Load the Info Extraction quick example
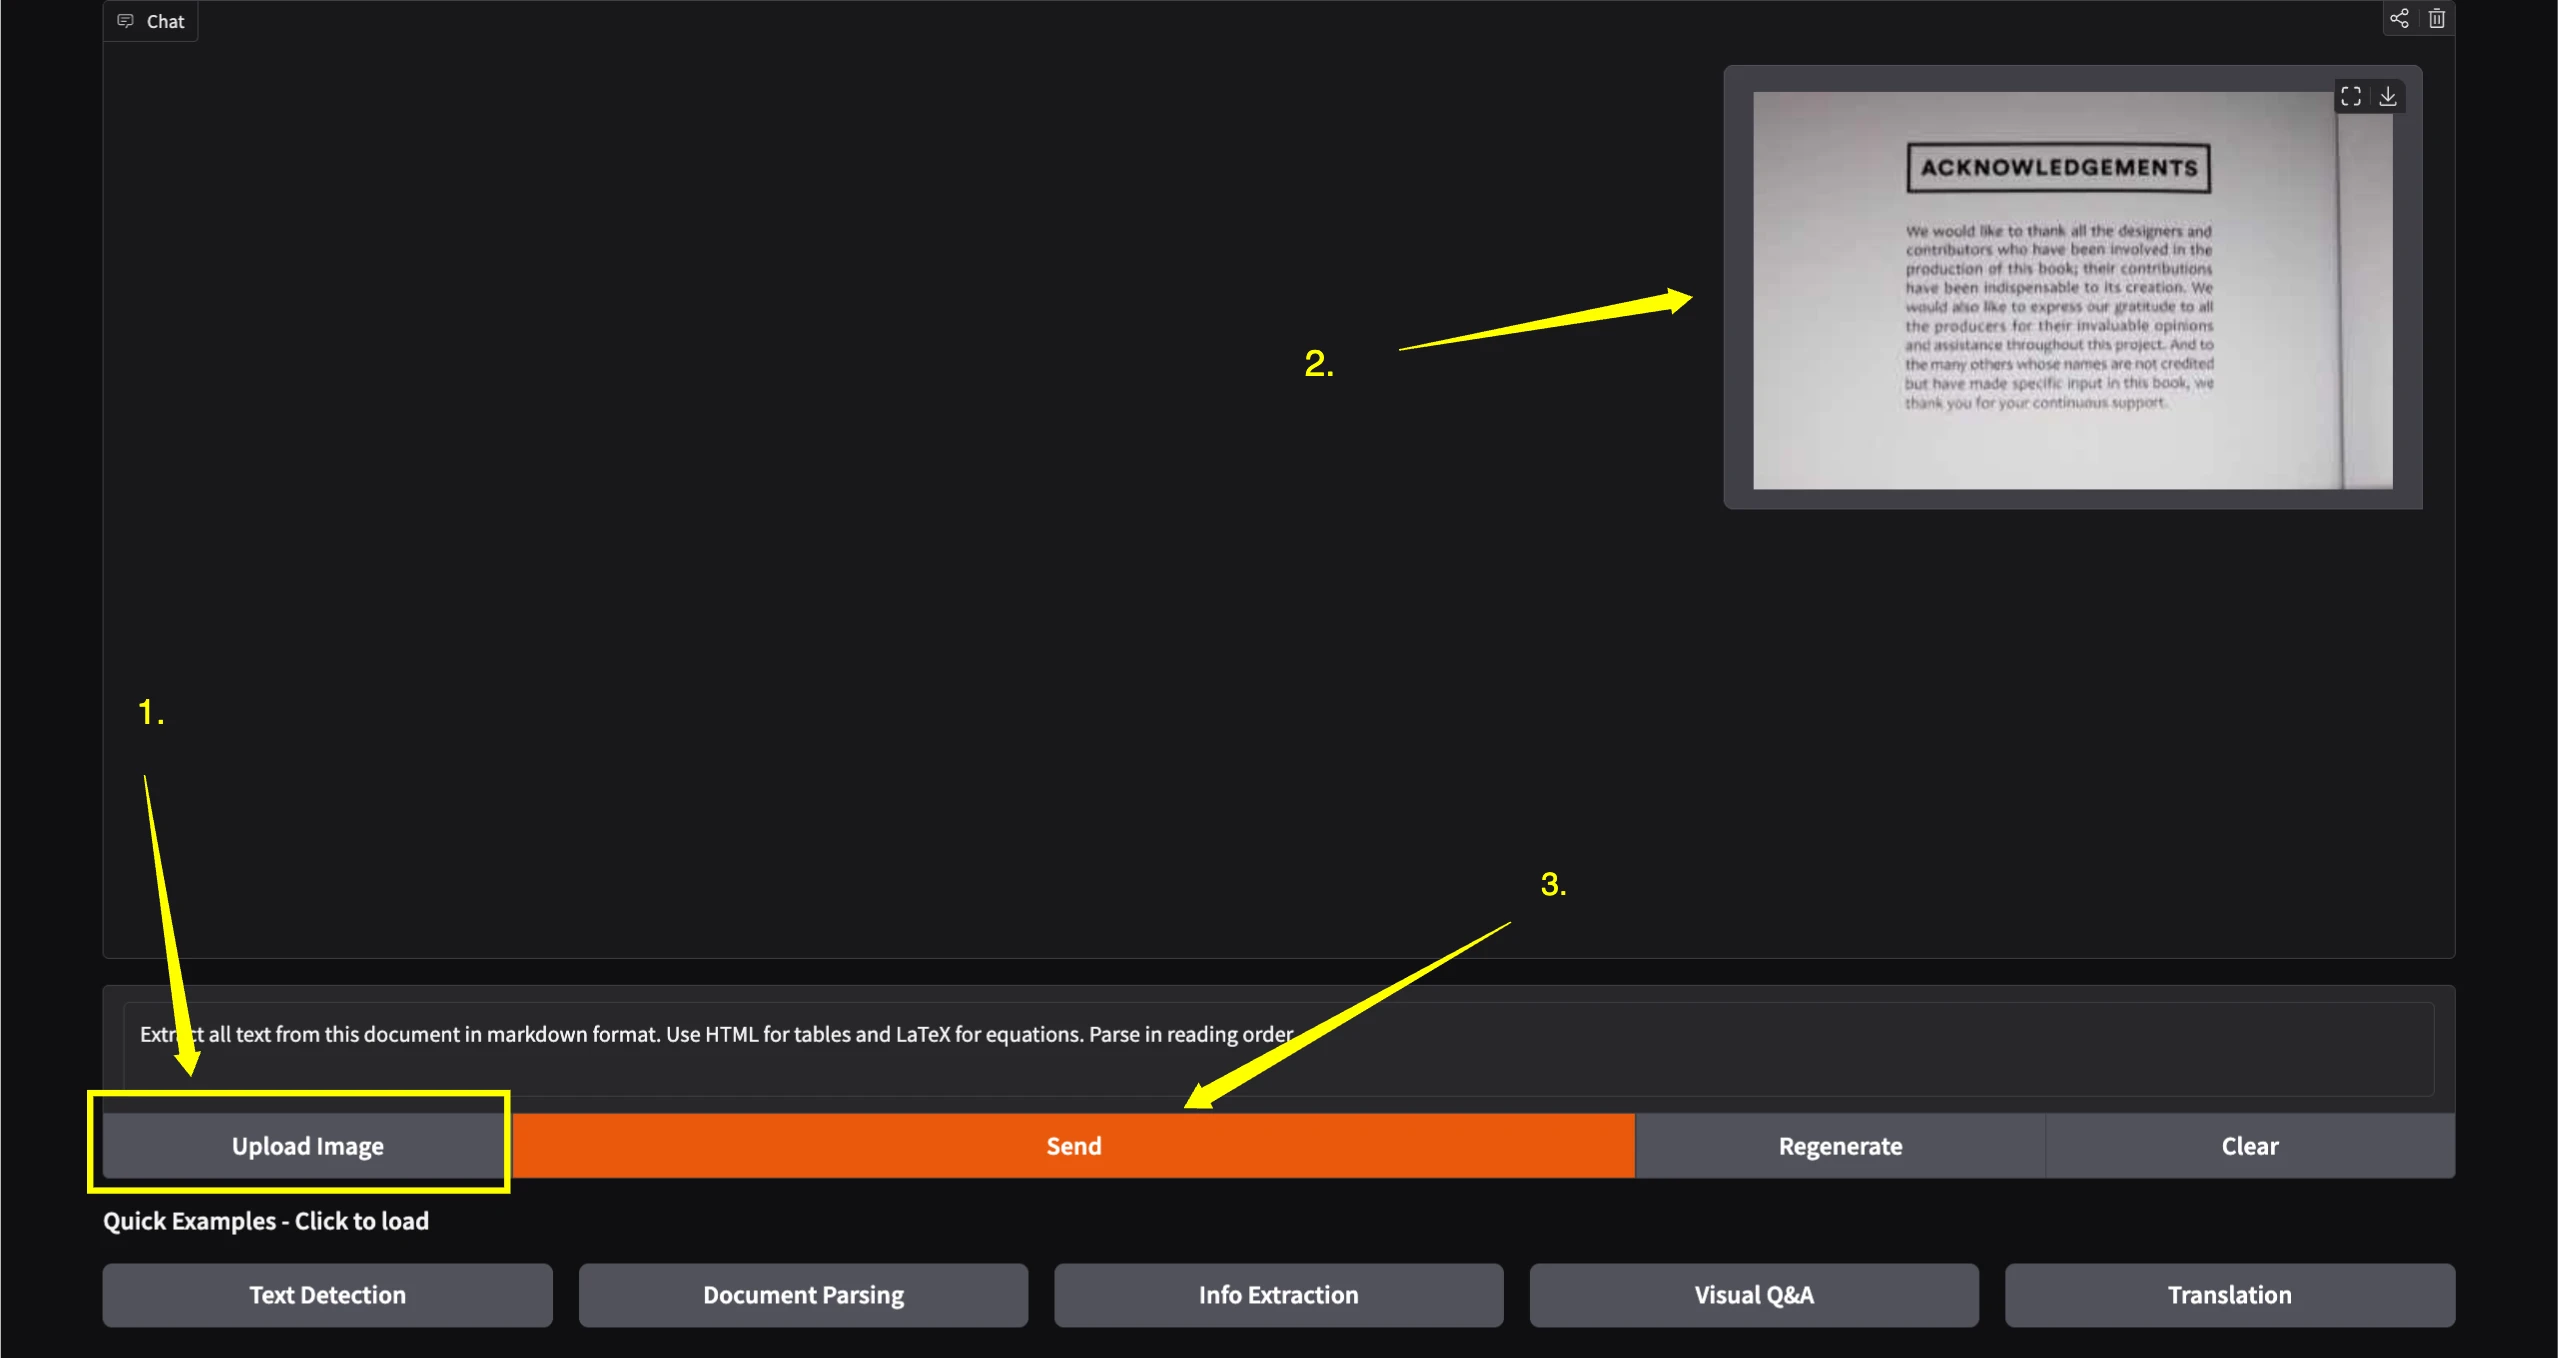The image size is (2558, 1358). click(1278, 1295)
